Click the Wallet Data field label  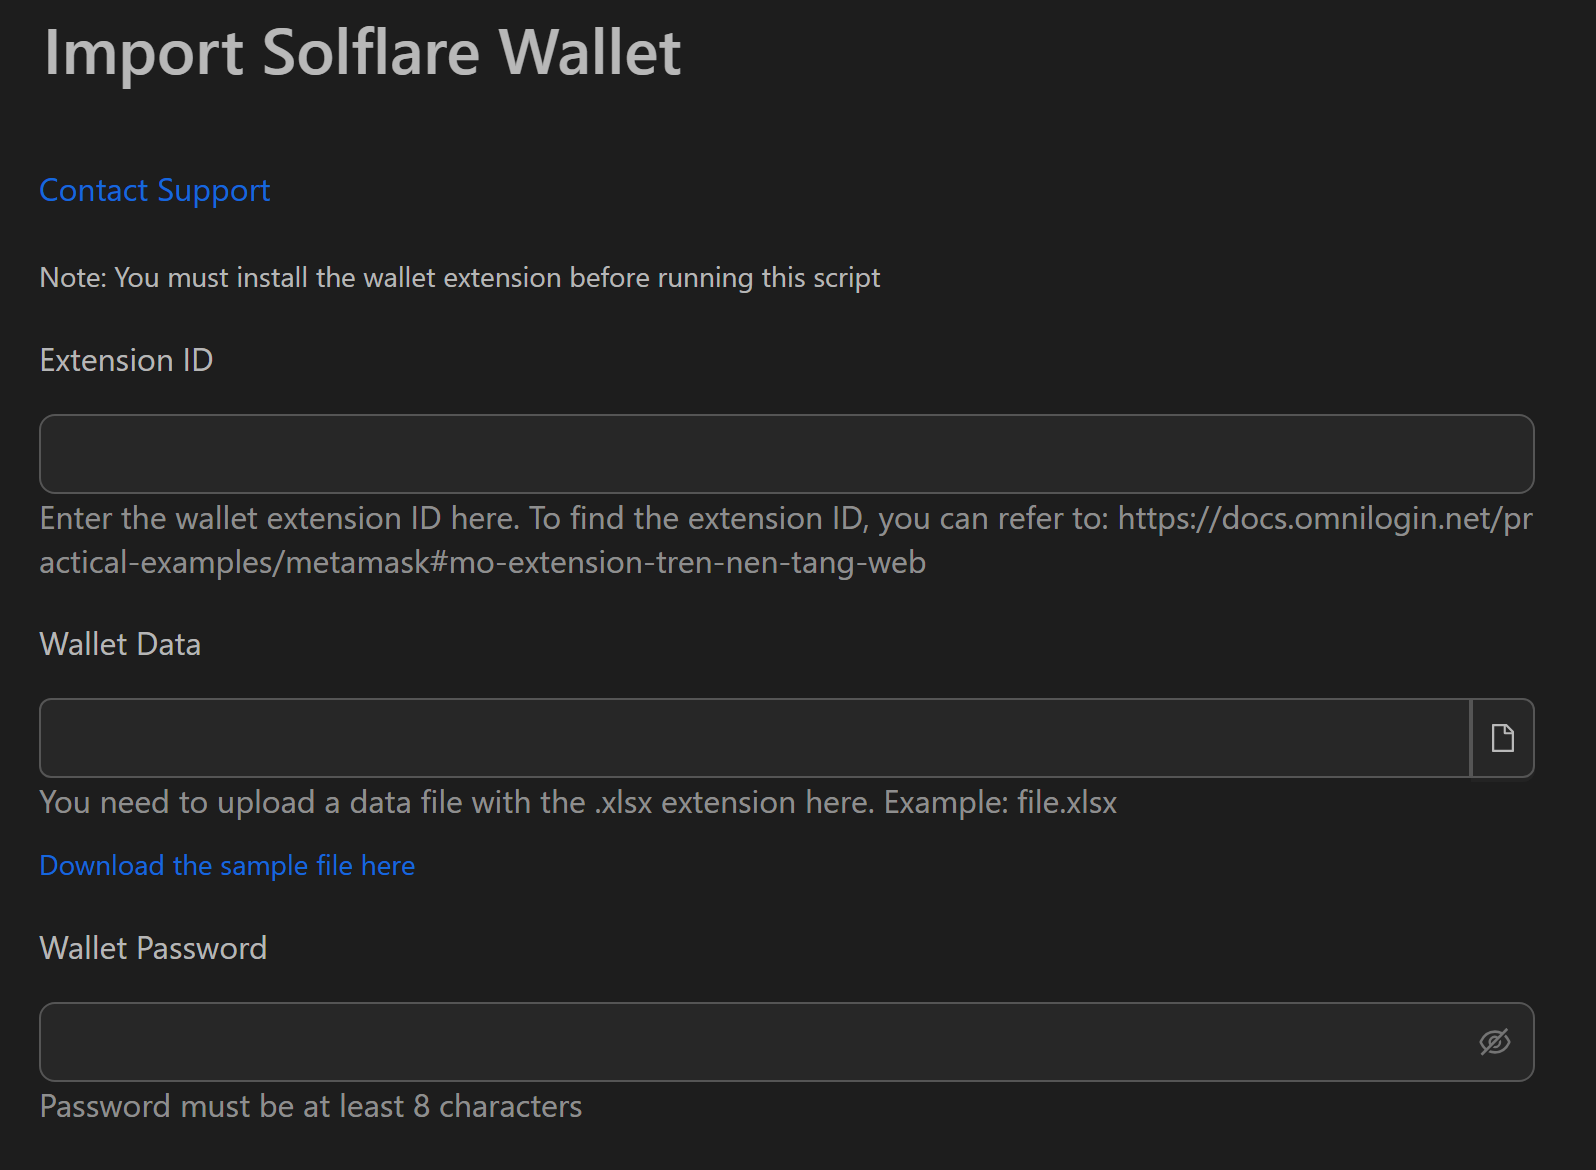click(x=120, y=644)
